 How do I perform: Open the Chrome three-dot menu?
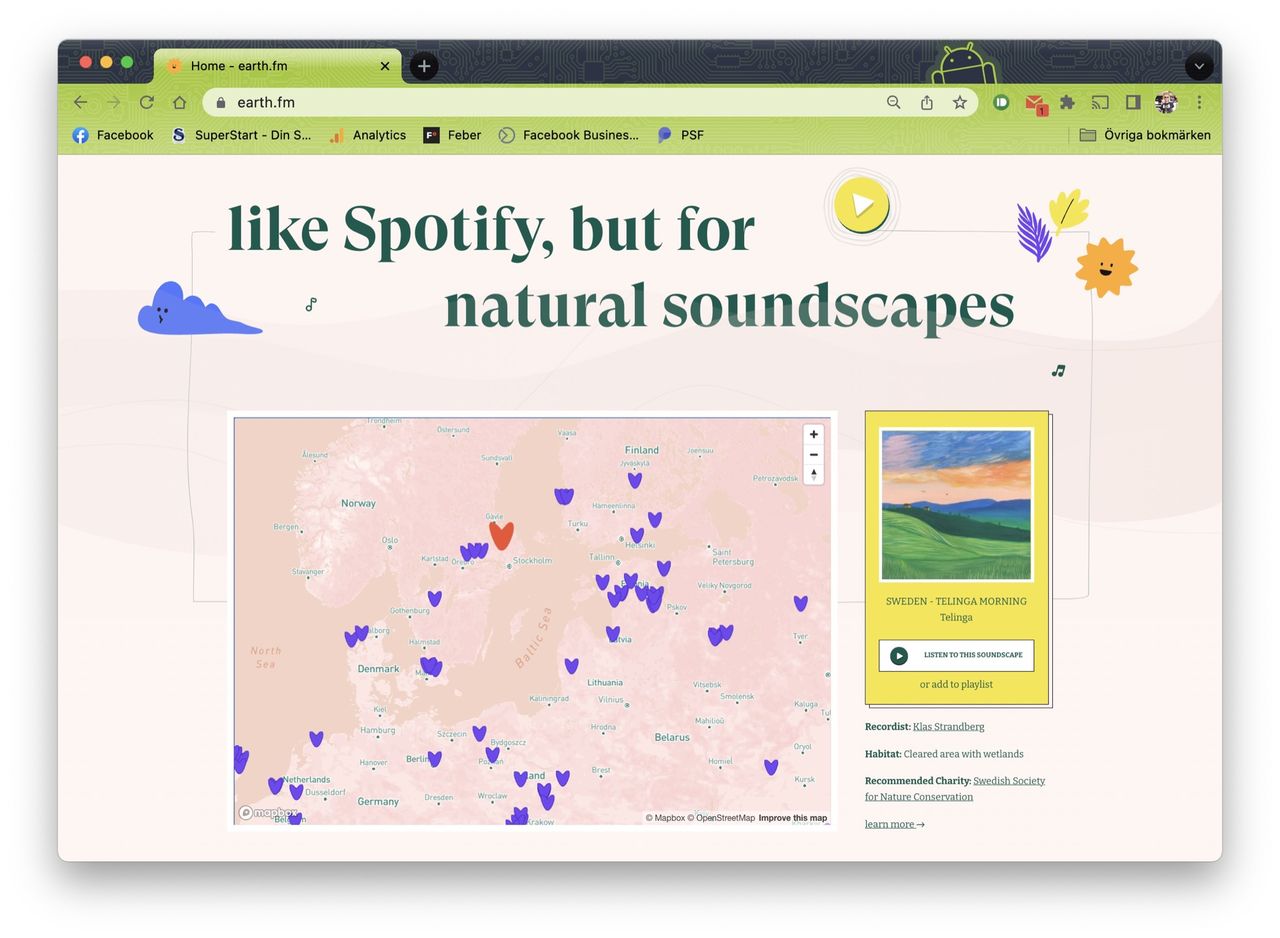(1199, 102)
